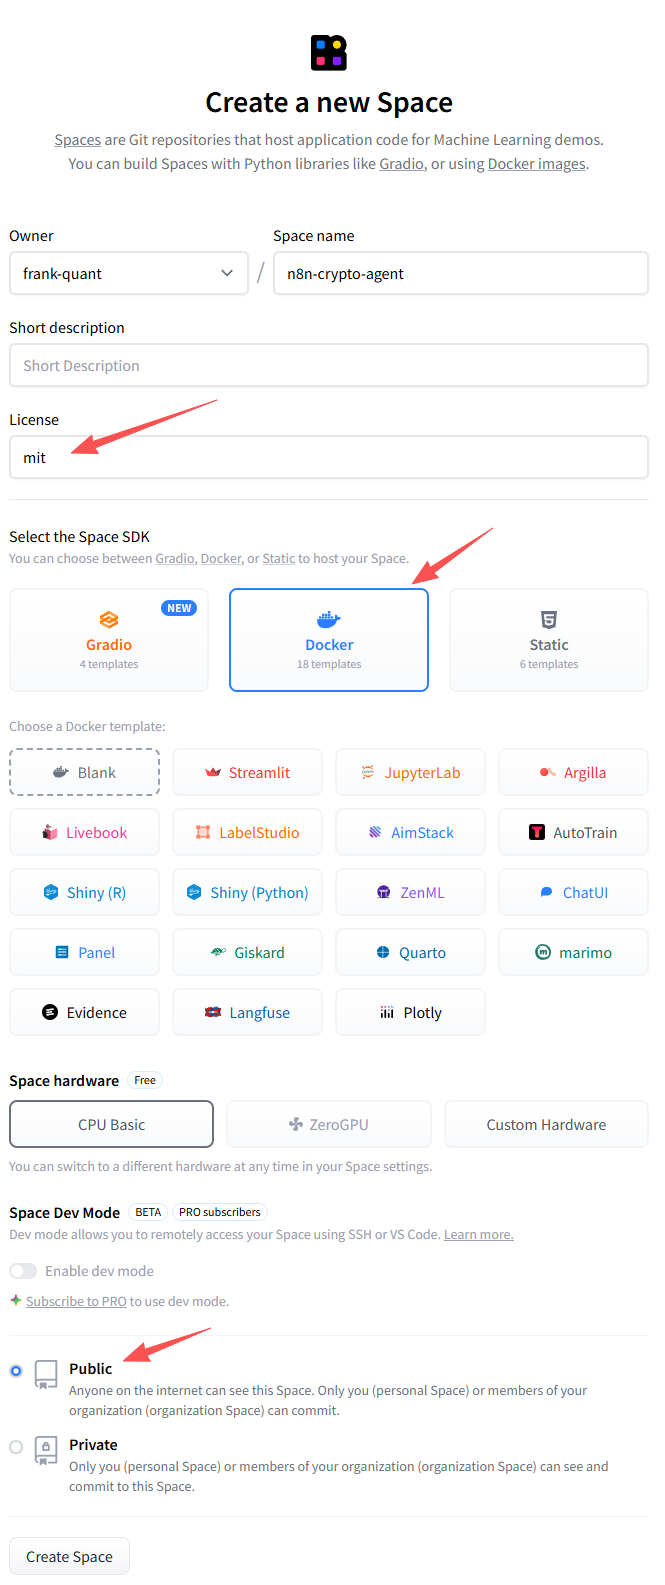Viewport: 665px width, 1585px height.
Task: Open the Subscribe to PRO link
Action: [x=76, y=1301]
